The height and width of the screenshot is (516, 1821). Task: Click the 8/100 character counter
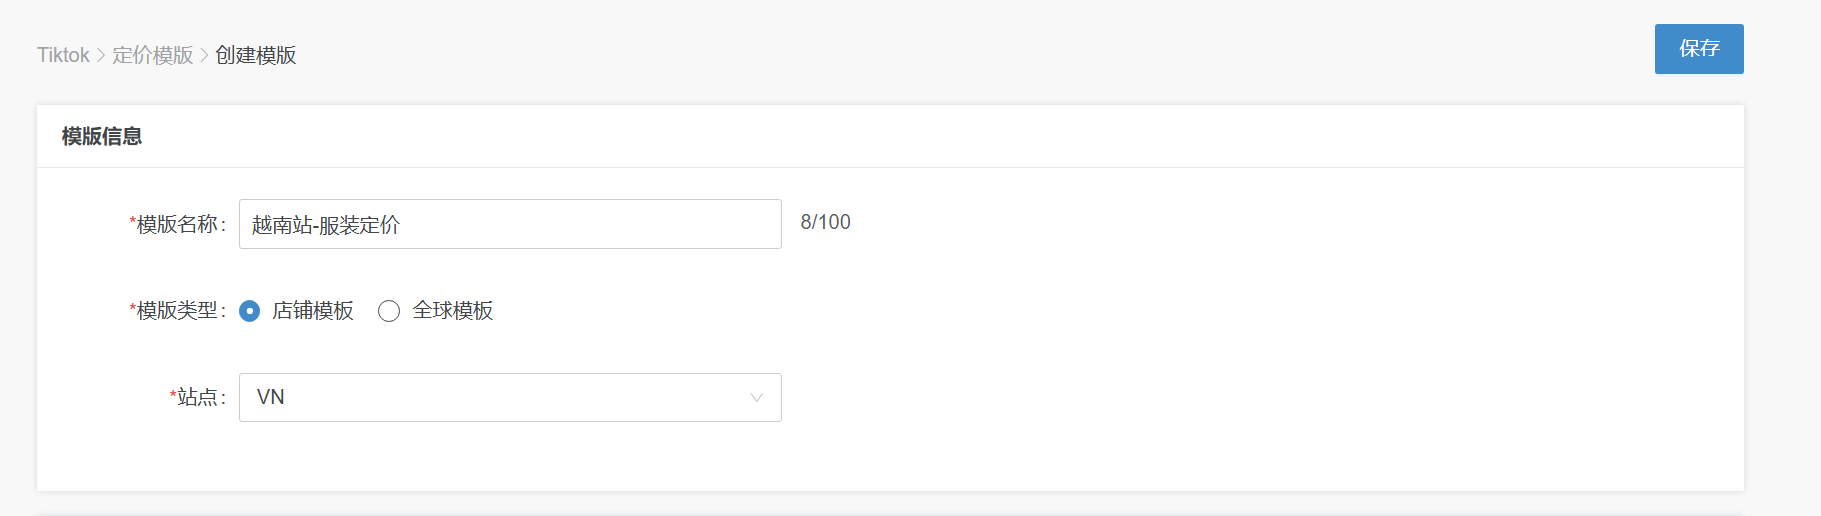825,222
